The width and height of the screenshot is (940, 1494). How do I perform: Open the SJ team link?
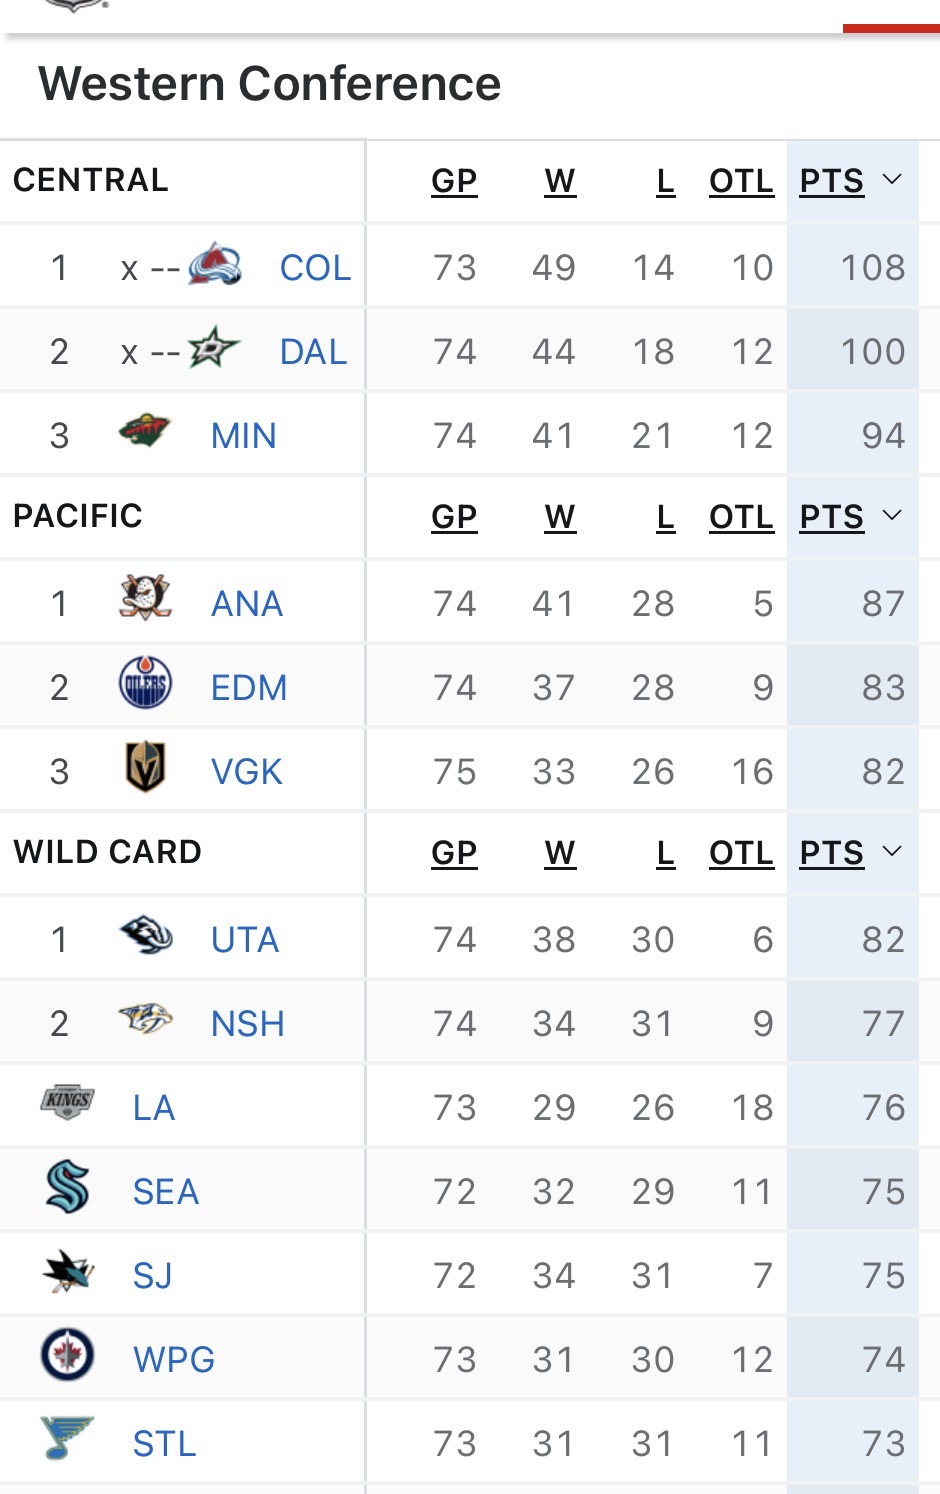[x=153, y=1276]
